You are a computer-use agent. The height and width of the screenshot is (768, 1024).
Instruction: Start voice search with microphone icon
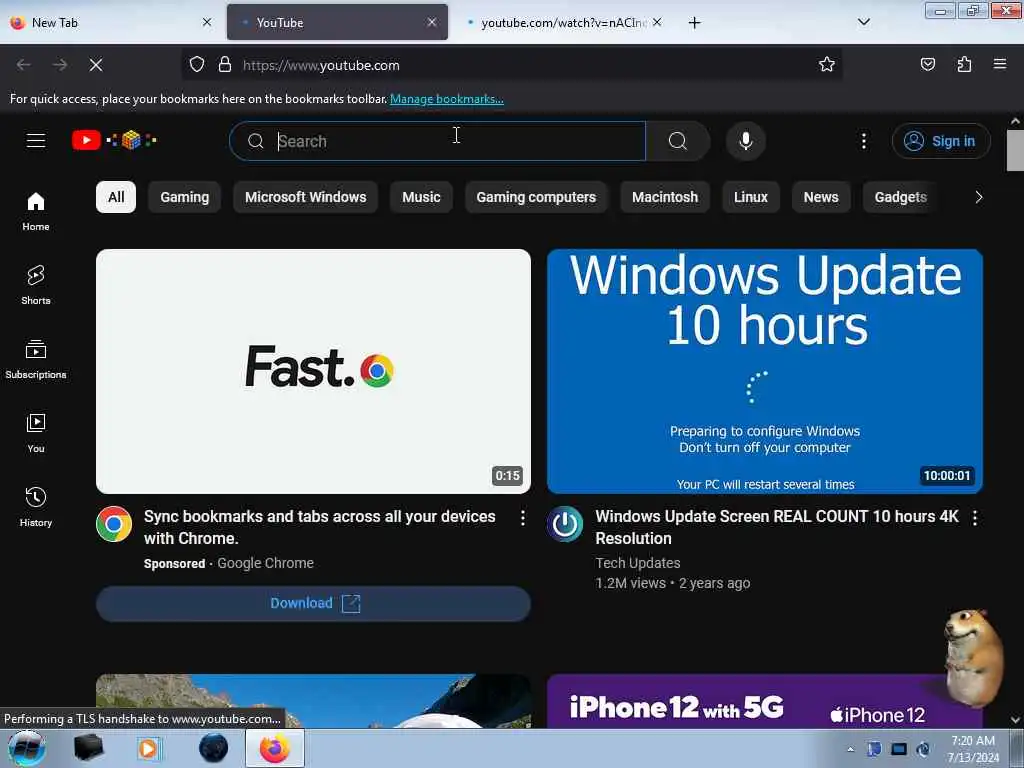pos(746,141)
